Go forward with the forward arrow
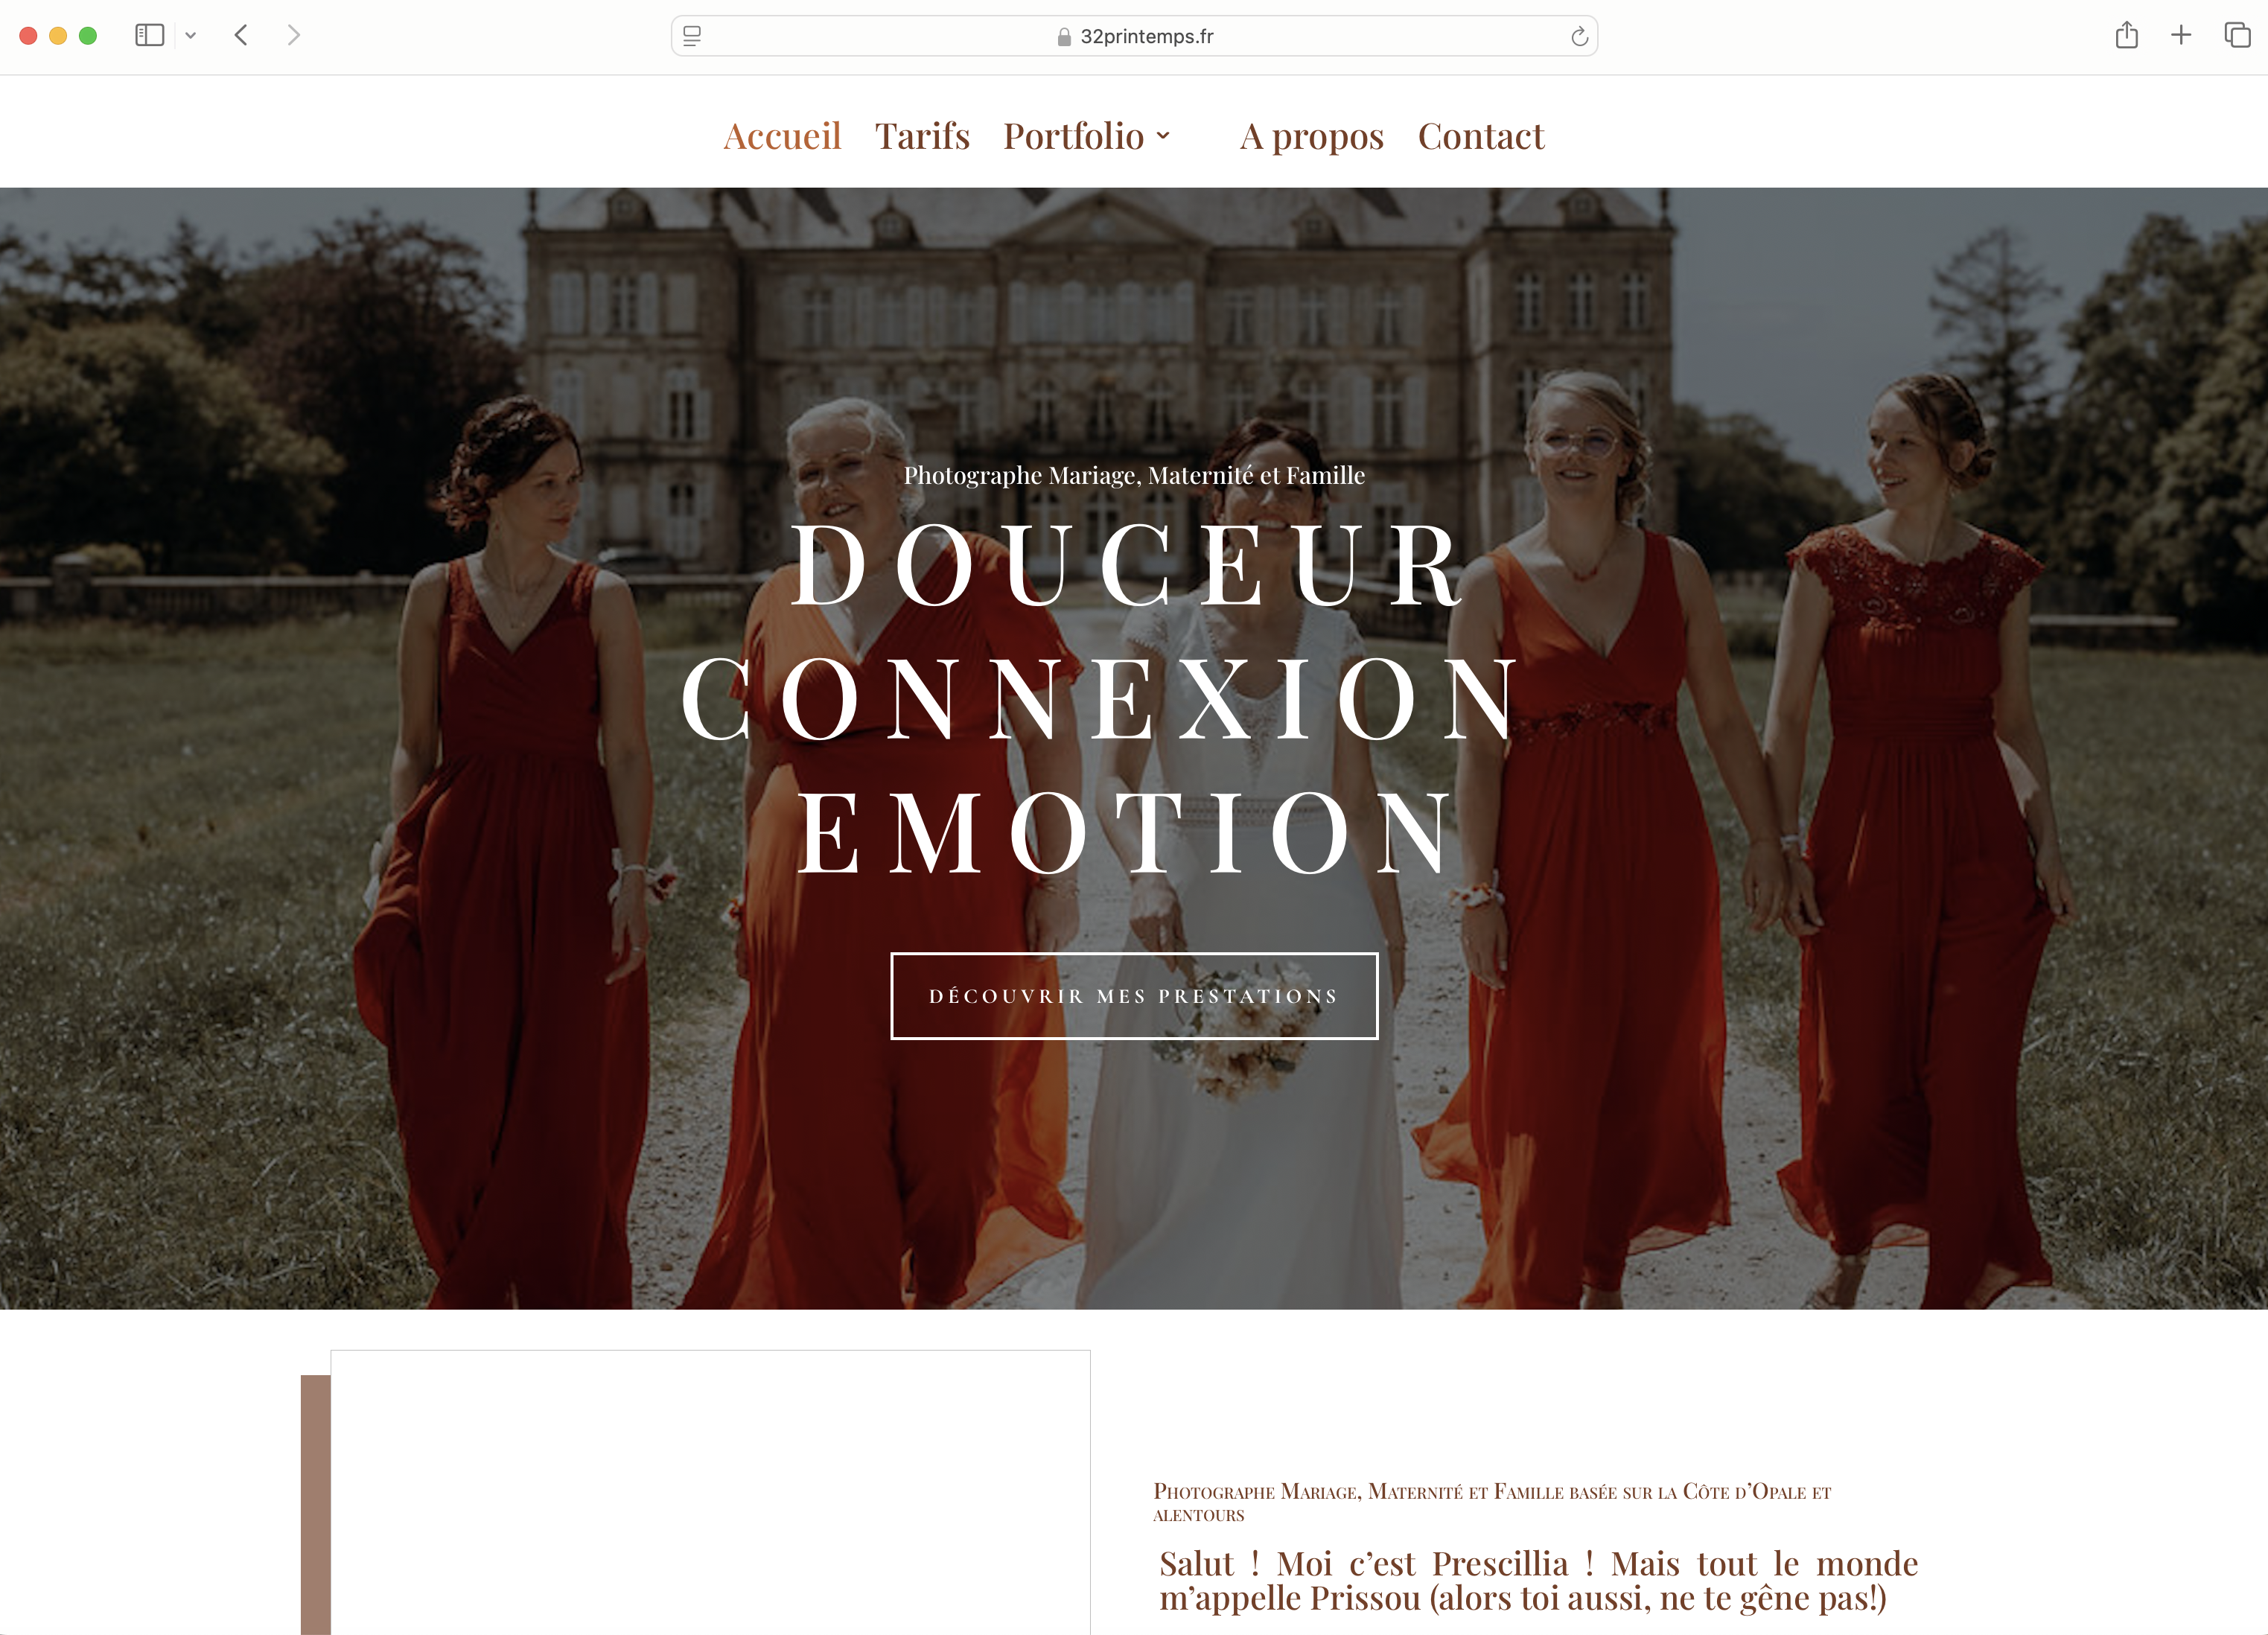Viewport: 2268px width, 1635px height. 293,36
